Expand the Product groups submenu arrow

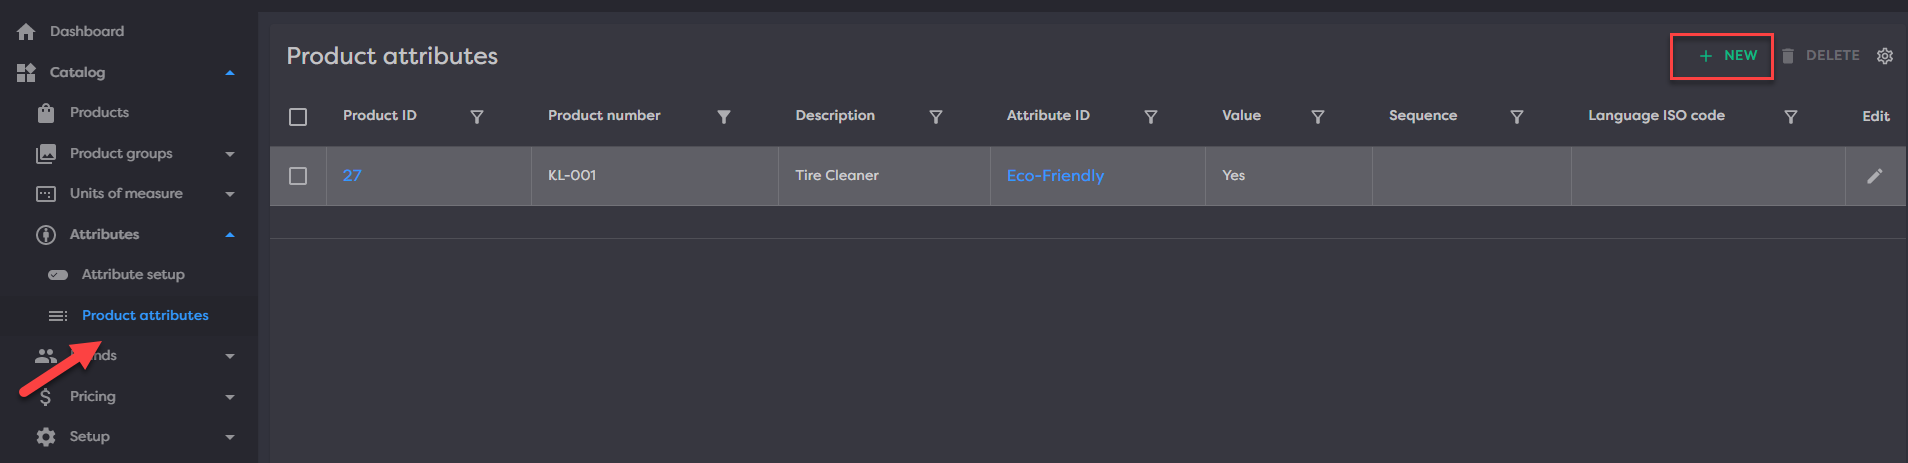coord(230,154)
